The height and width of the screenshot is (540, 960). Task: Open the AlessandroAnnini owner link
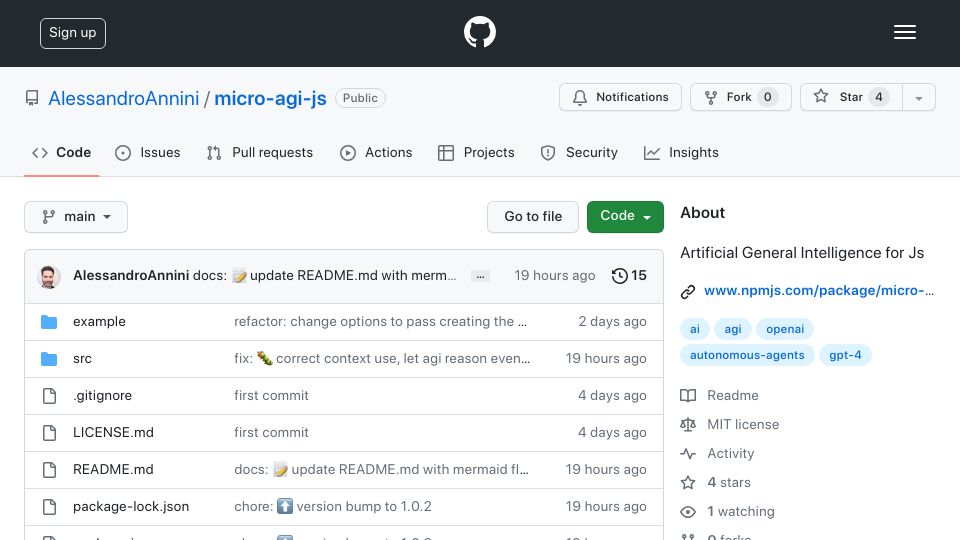tap(124, 99)
